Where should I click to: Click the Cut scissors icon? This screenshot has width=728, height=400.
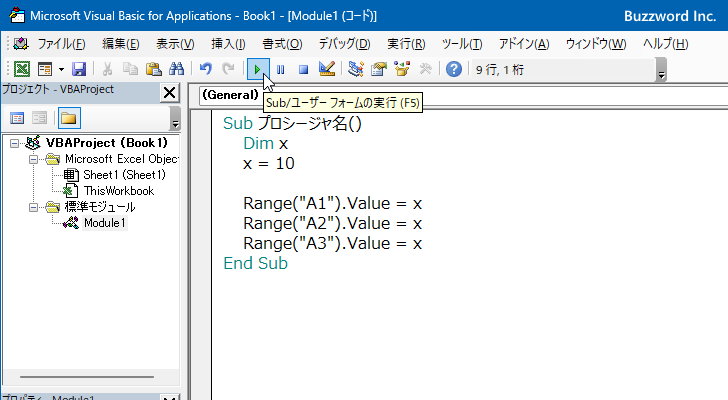tap(107, 70)
